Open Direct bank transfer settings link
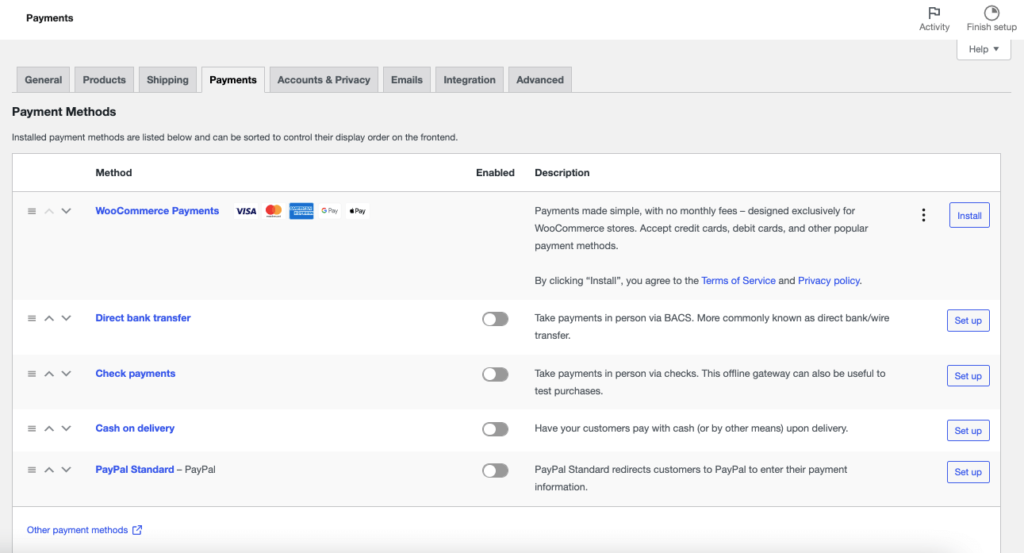The image size is (1024, 553). tap(143, 318)
